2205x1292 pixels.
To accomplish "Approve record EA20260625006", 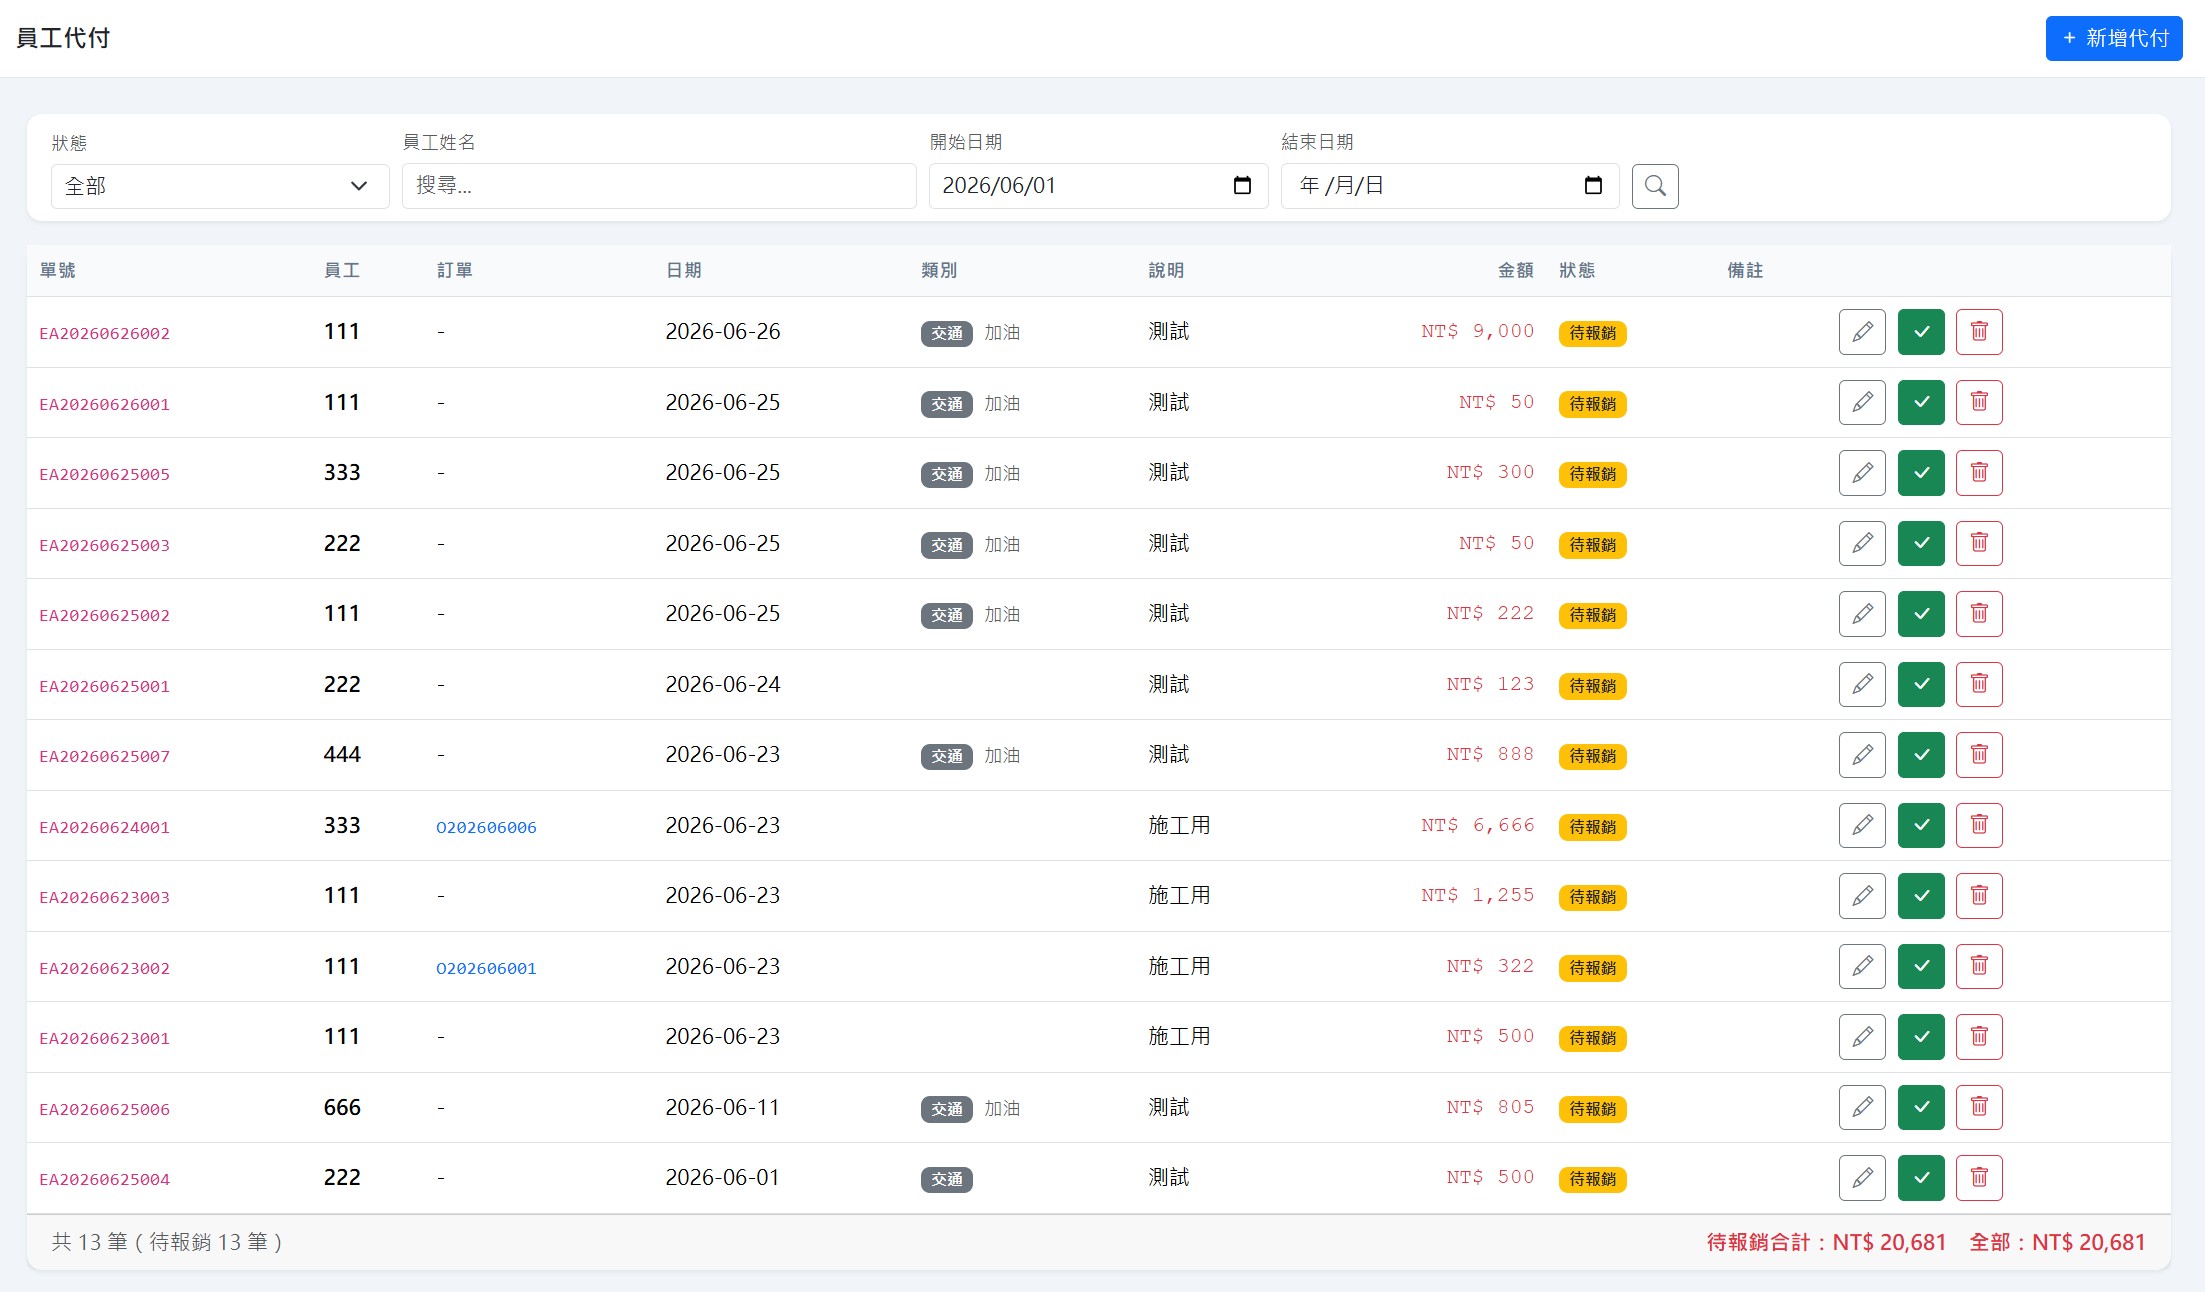I will 1921,1107.
